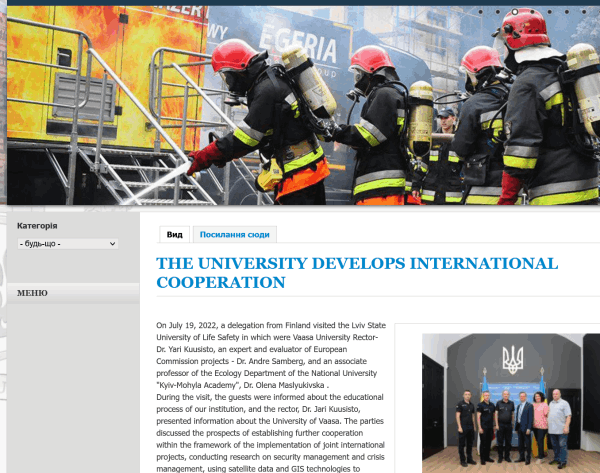Click the highlighted active slideshow dot
Viewport: 600px width, 473px height.
(515, 12)
